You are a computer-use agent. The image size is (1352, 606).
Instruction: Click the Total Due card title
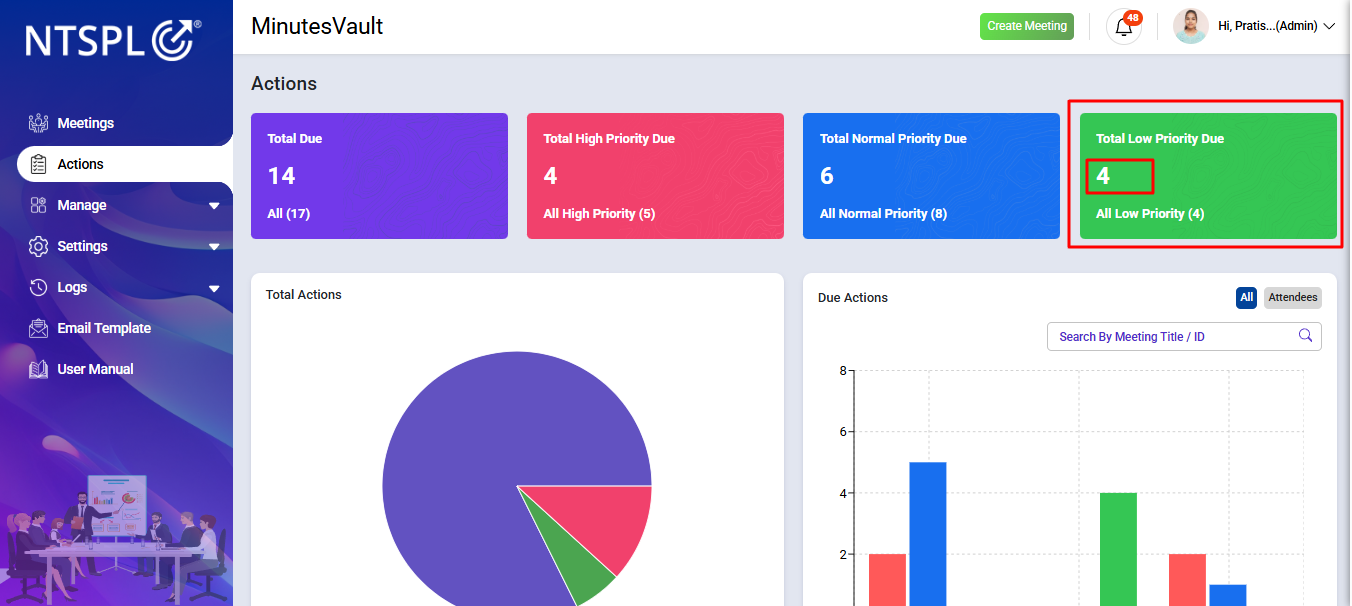click(x=295, y=139)
